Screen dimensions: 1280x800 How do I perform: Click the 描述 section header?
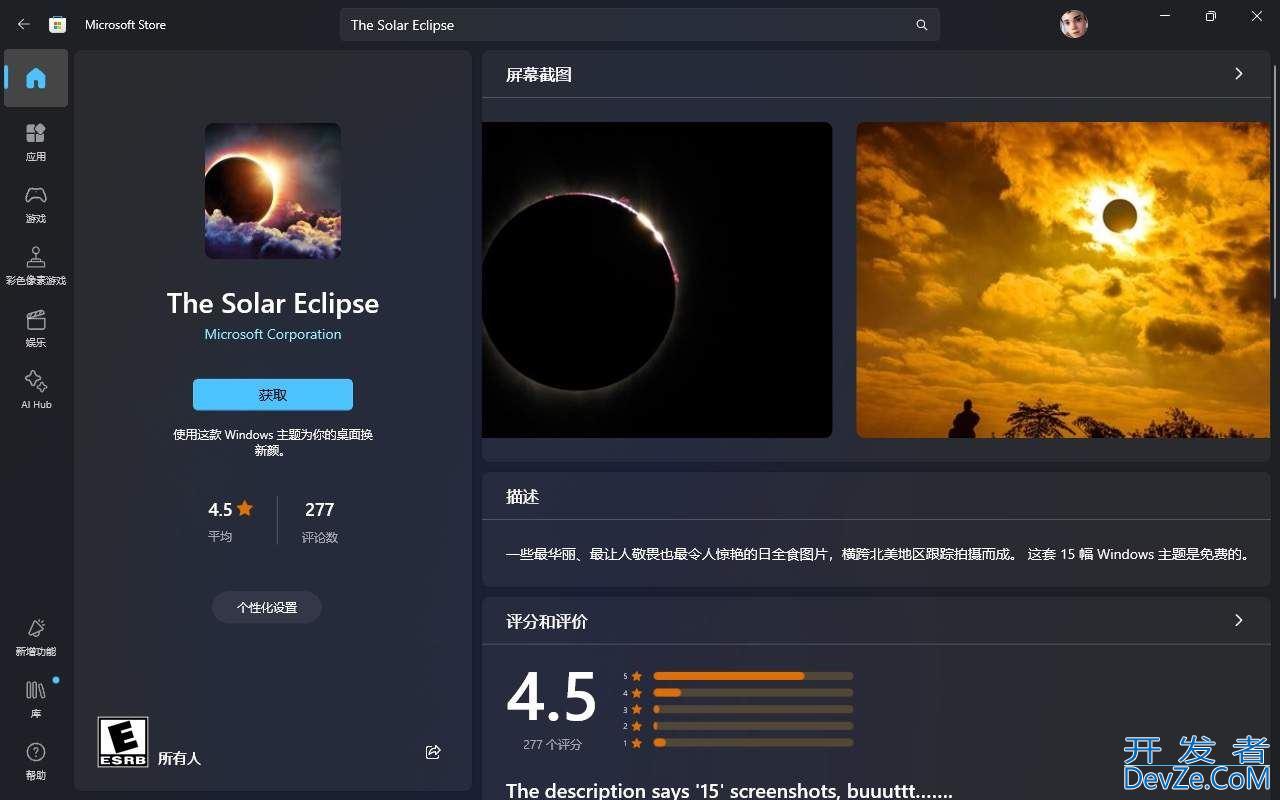pyautogui.click(x=523, y=497)
